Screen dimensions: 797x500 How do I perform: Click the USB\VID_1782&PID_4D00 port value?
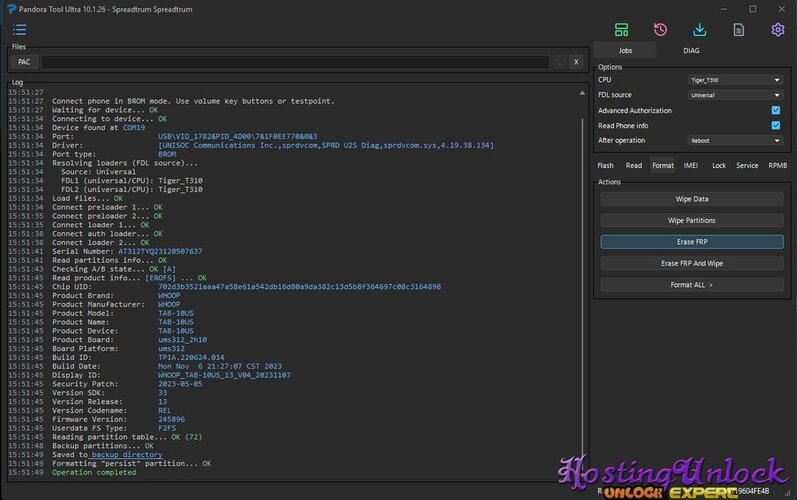click(237, 136)
